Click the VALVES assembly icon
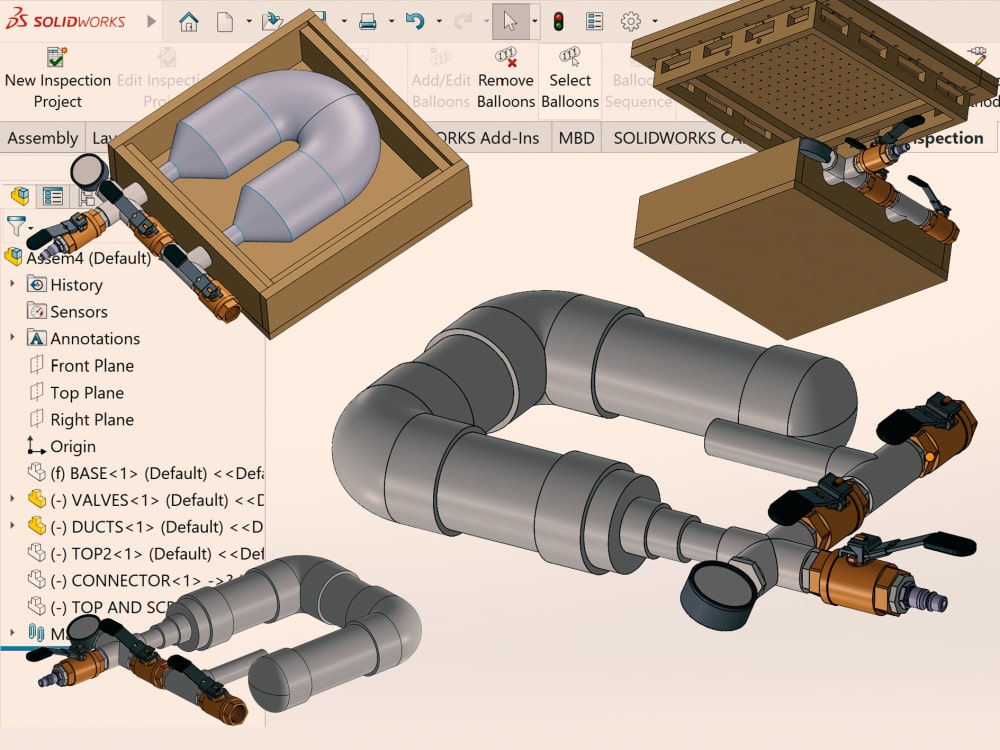The width and height of the screenshot is (1000, 750). 36,499
